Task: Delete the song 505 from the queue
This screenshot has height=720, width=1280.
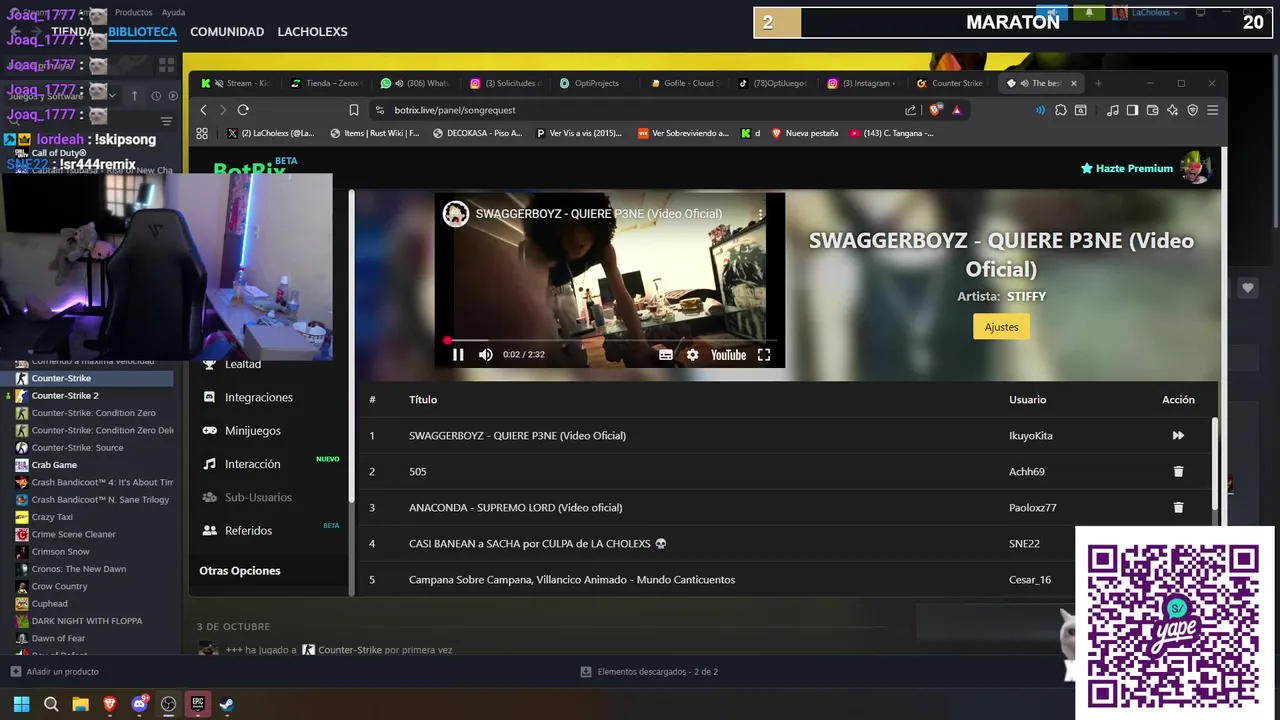Action: coord(1178,471)
